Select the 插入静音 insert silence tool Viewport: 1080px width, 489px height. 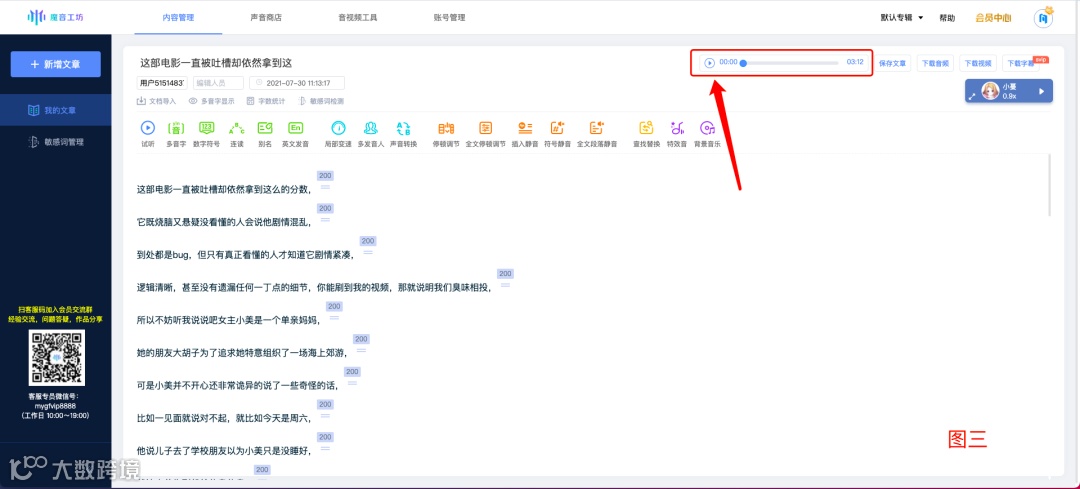pyautogui.click(x=526, y=127)
